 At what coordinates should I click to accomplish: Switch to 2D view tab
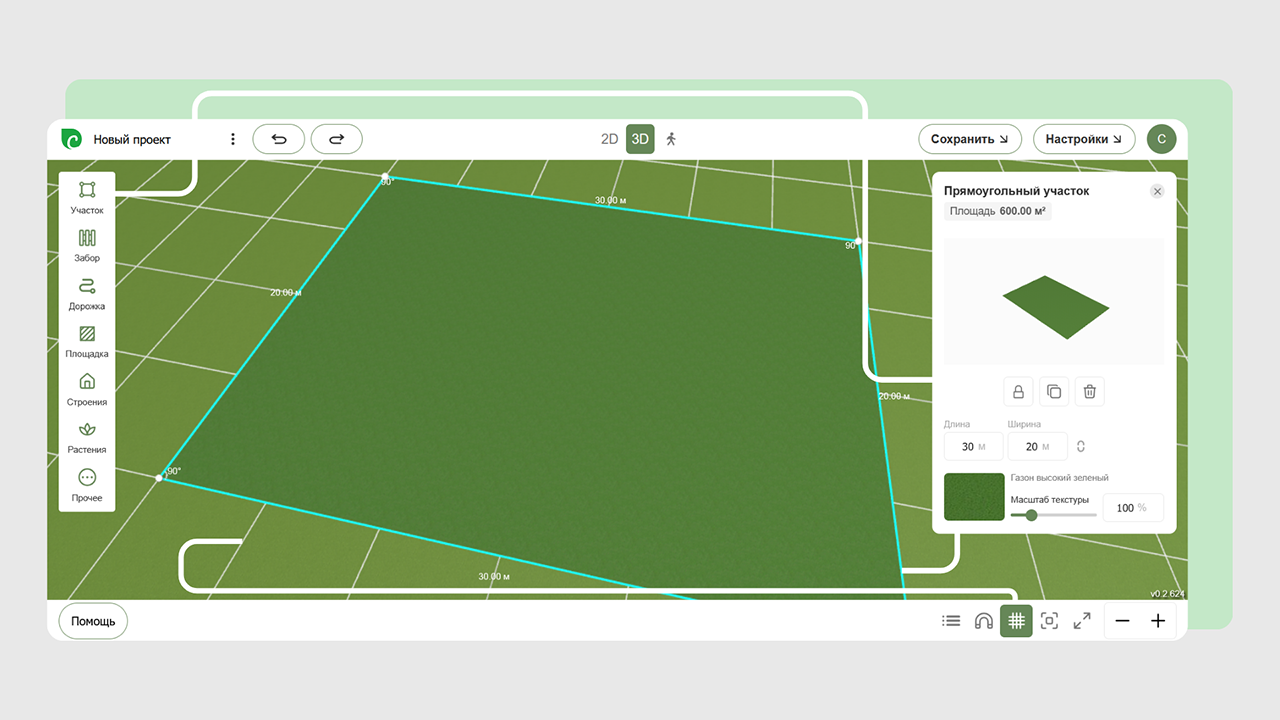click(609, 139)
